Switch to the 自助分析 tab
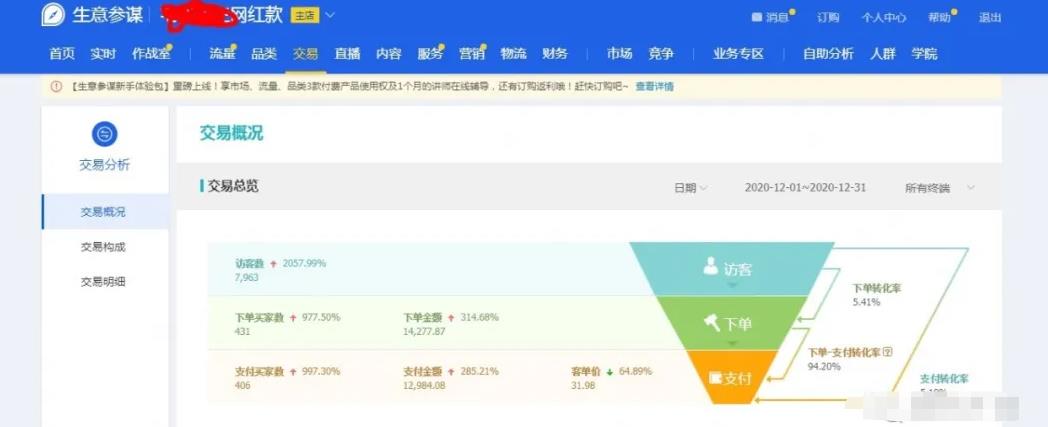Image resolution: width=1048 pixels, height=427 pixels. pos(828,54)
